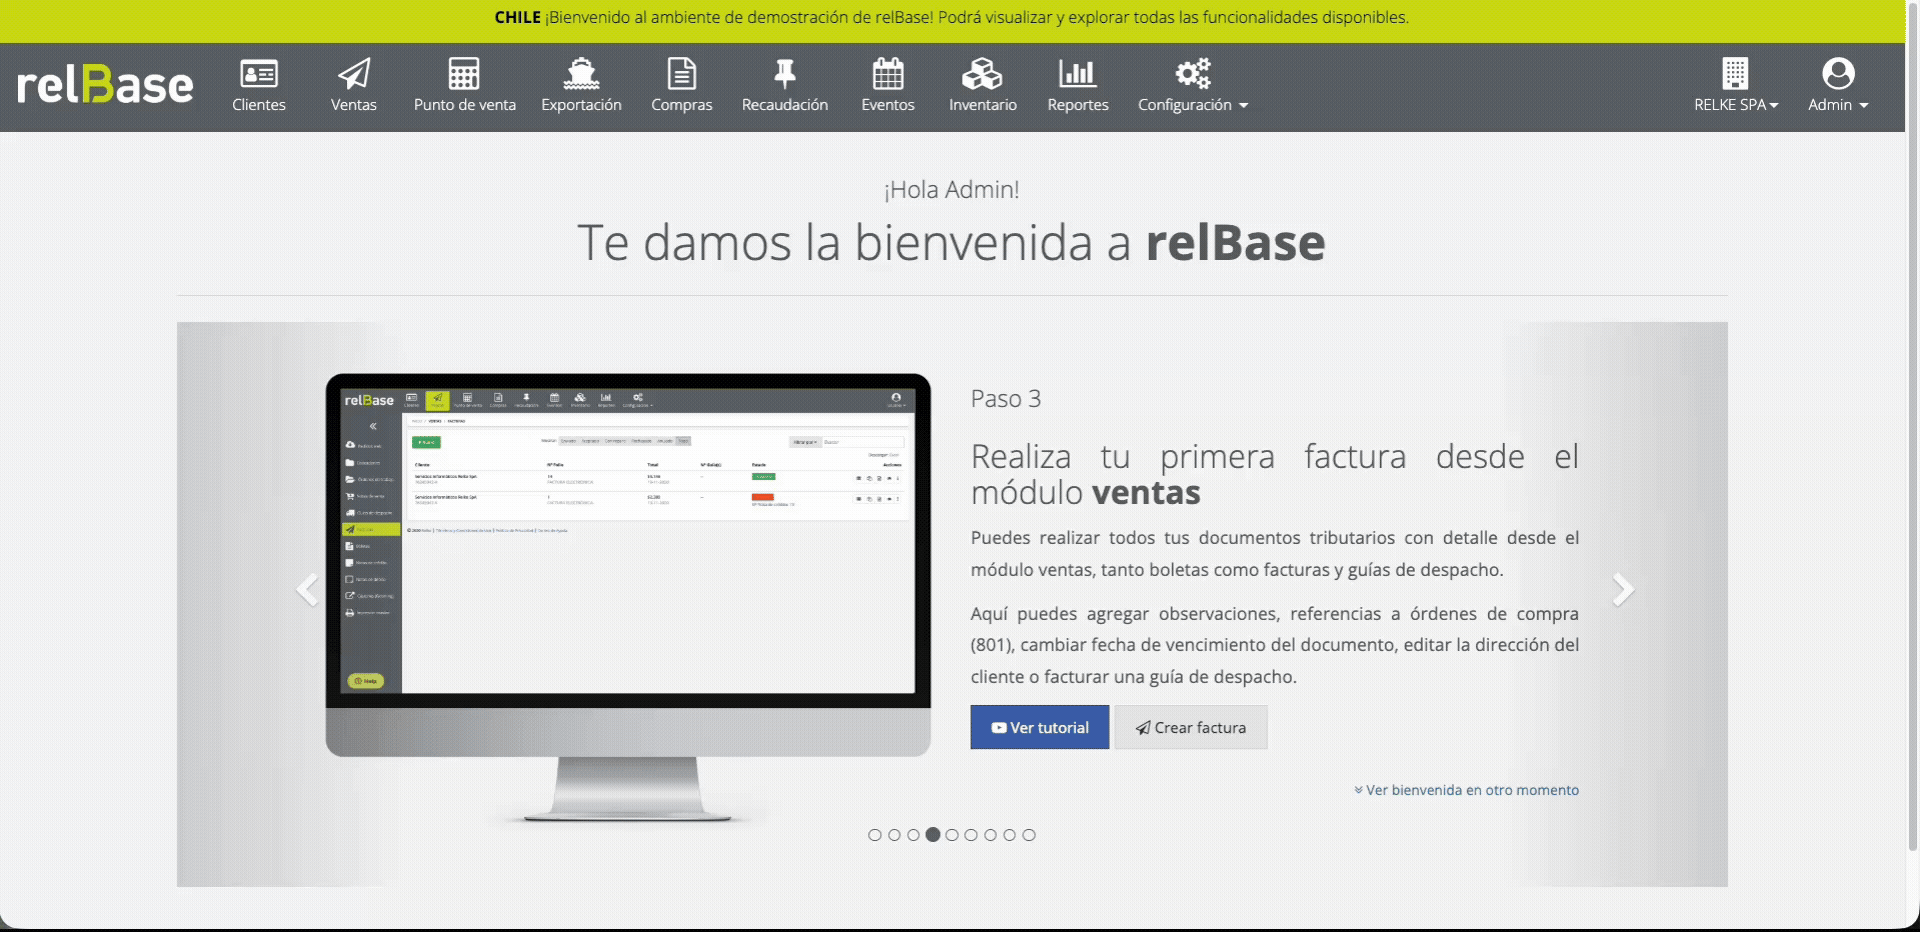Click the Crear factura button

point(1191,728)
